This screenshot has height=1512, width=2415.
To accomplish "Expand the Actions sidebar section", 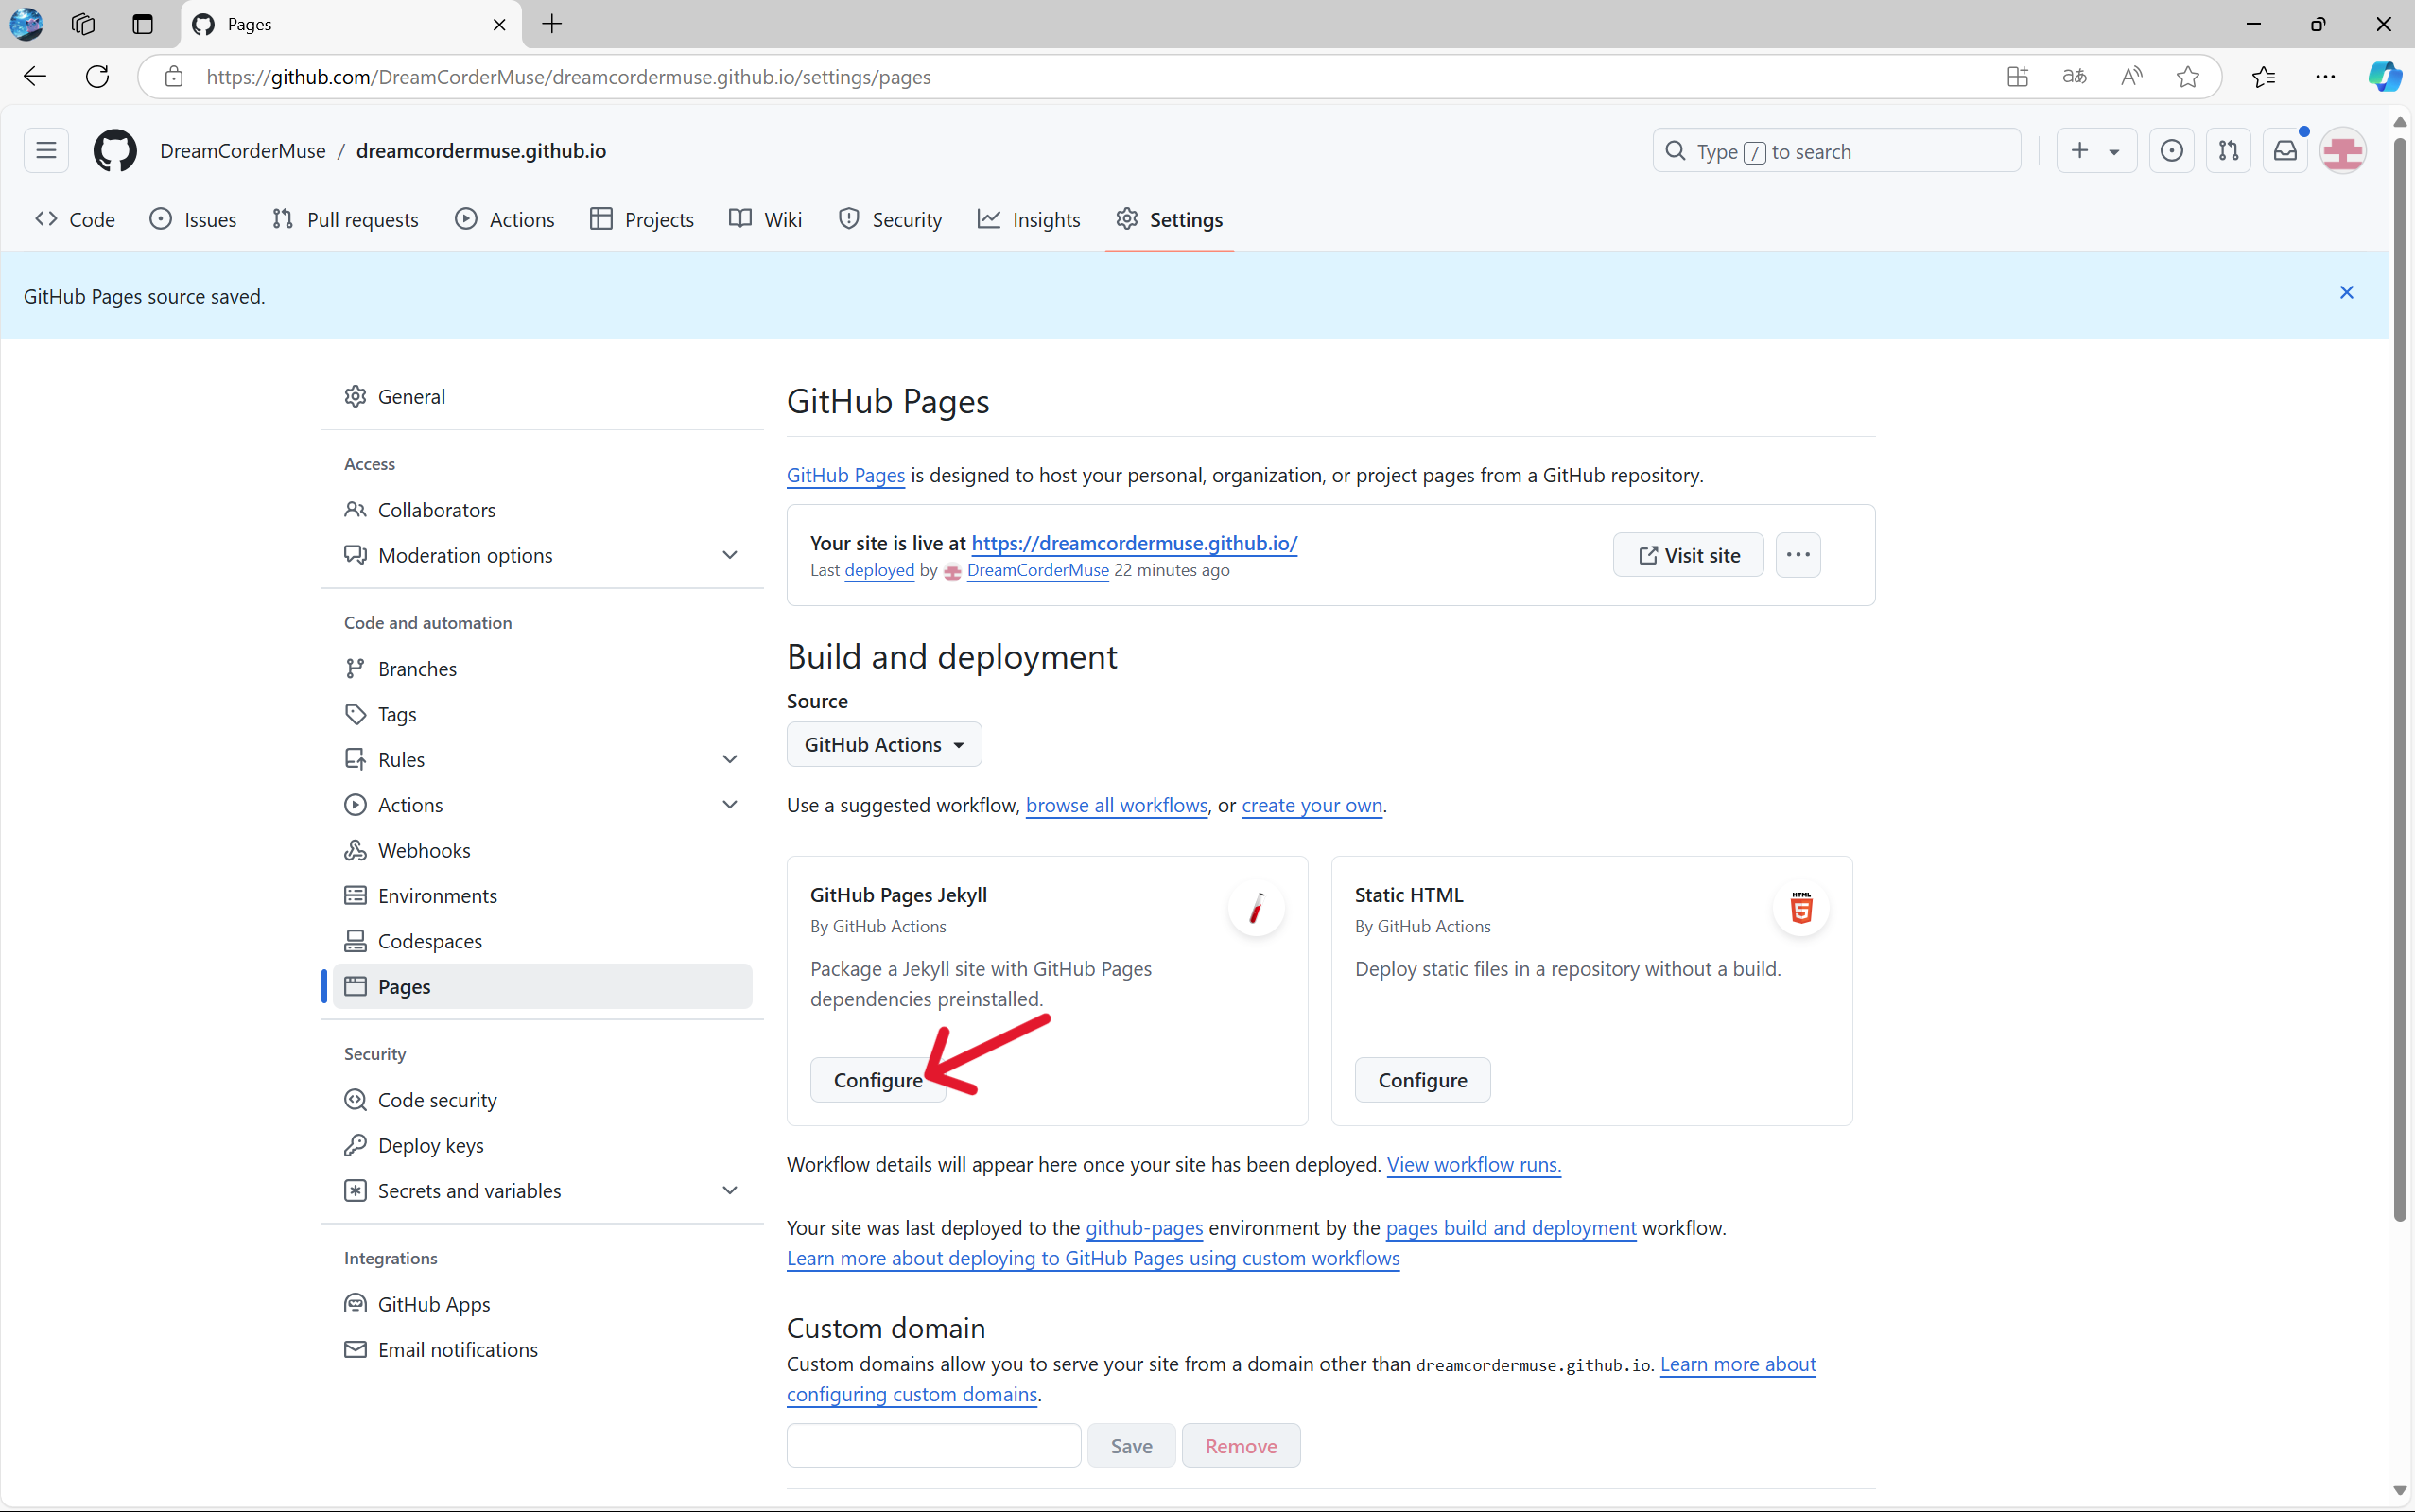I will (x=730, y=805).
